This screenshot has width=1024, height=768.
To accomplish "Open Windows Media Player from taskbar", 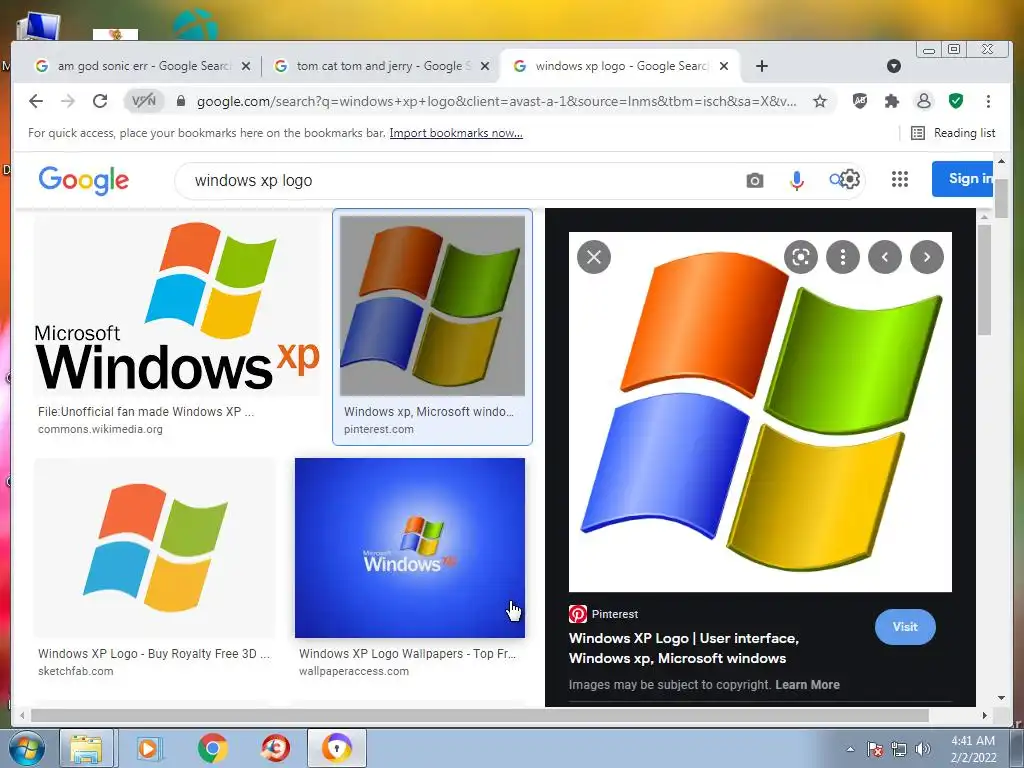I will [149, 748].
